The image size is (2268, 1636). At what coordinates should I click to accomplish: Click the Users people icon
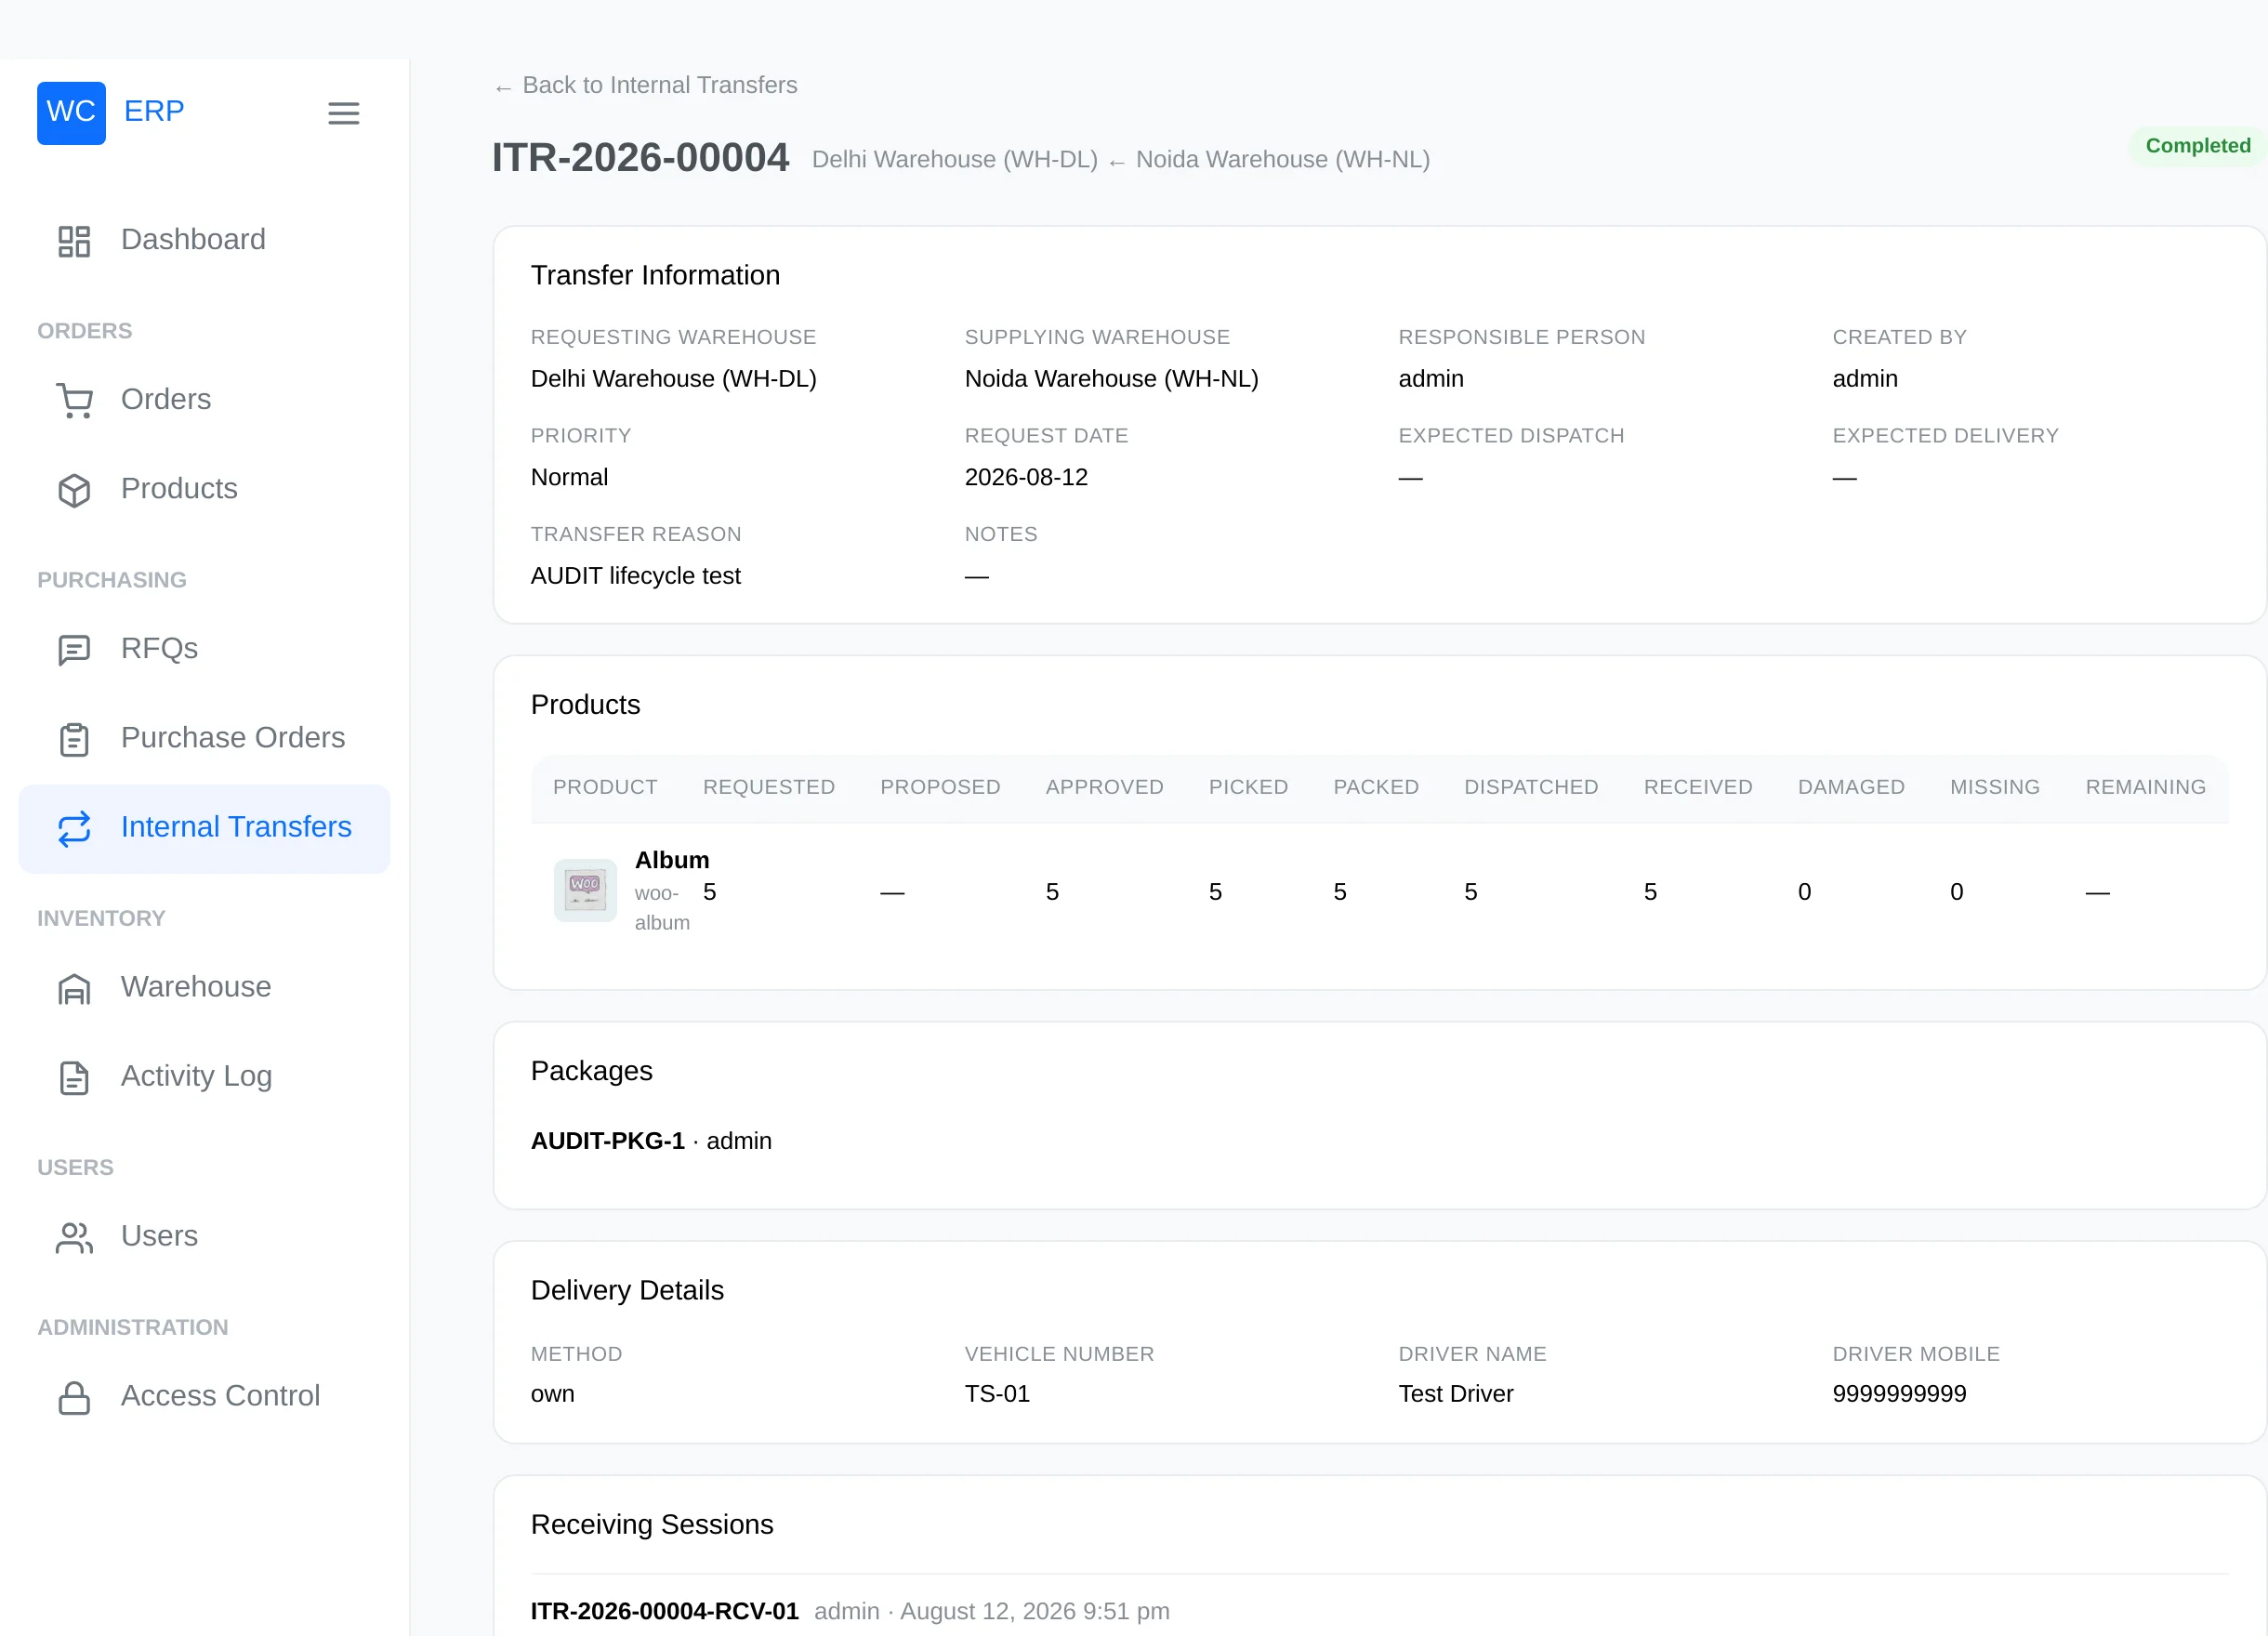pyautogui.click(x=74, y=1237)
